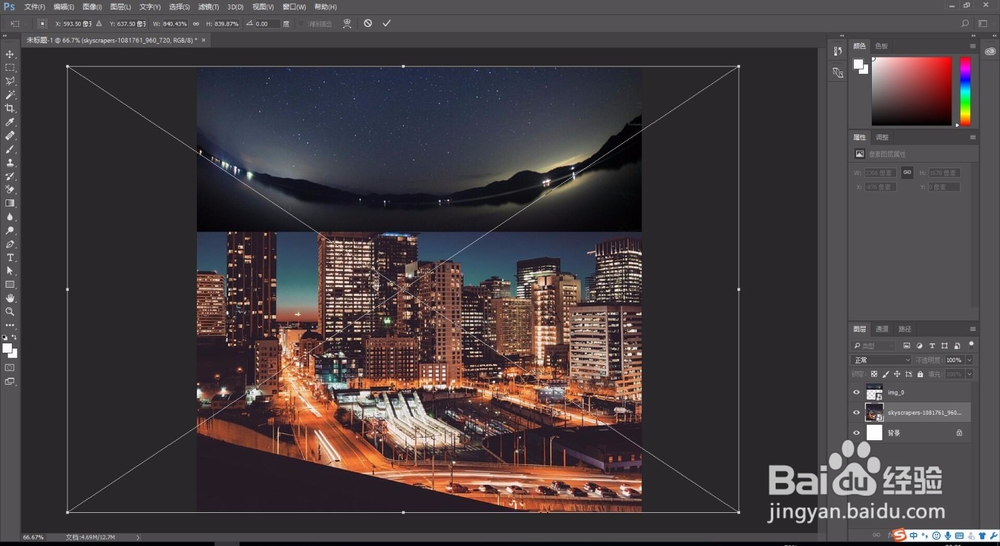Open the 滤镜(T) menu
The width and height of the screenshot is (1000, 546).
click(209, 6)
